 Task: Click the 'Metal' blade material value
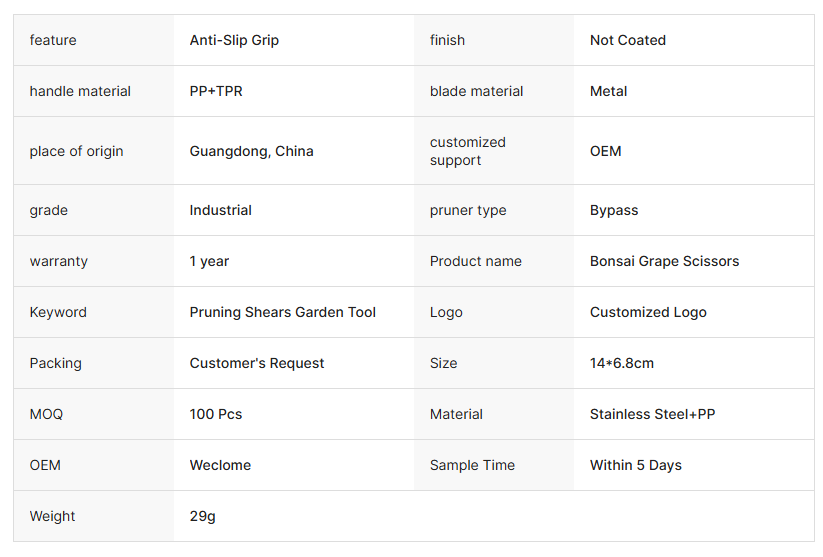(608, 91)
